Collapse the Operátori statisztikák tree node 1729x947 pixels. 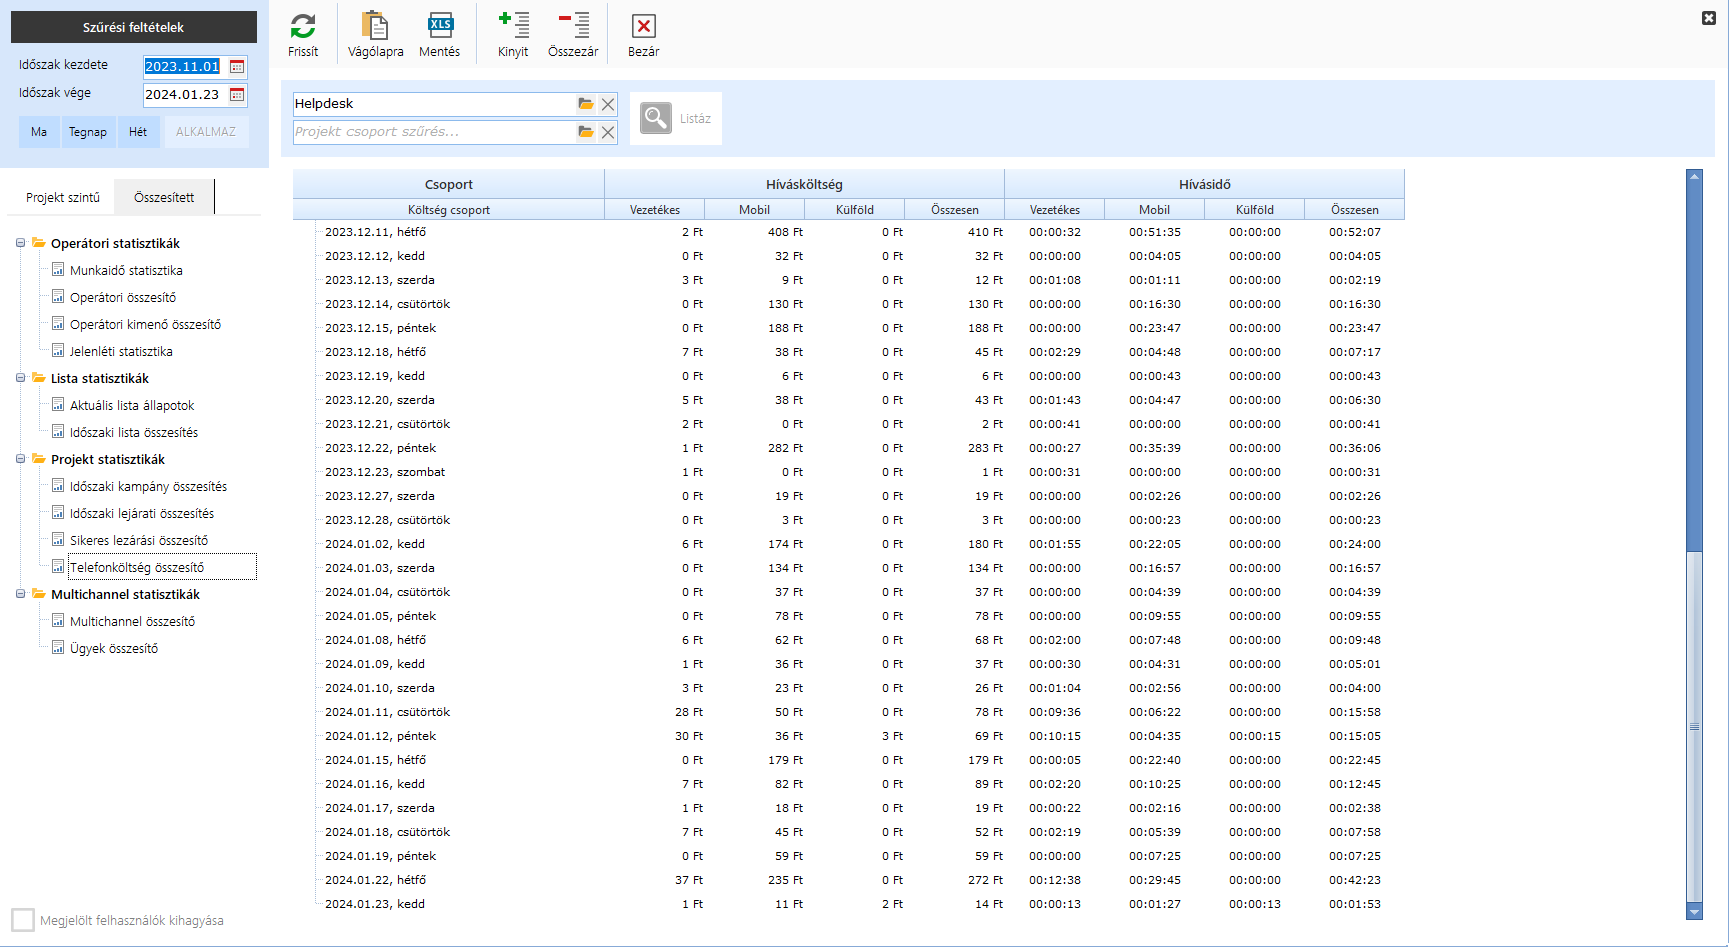point(21,243)
